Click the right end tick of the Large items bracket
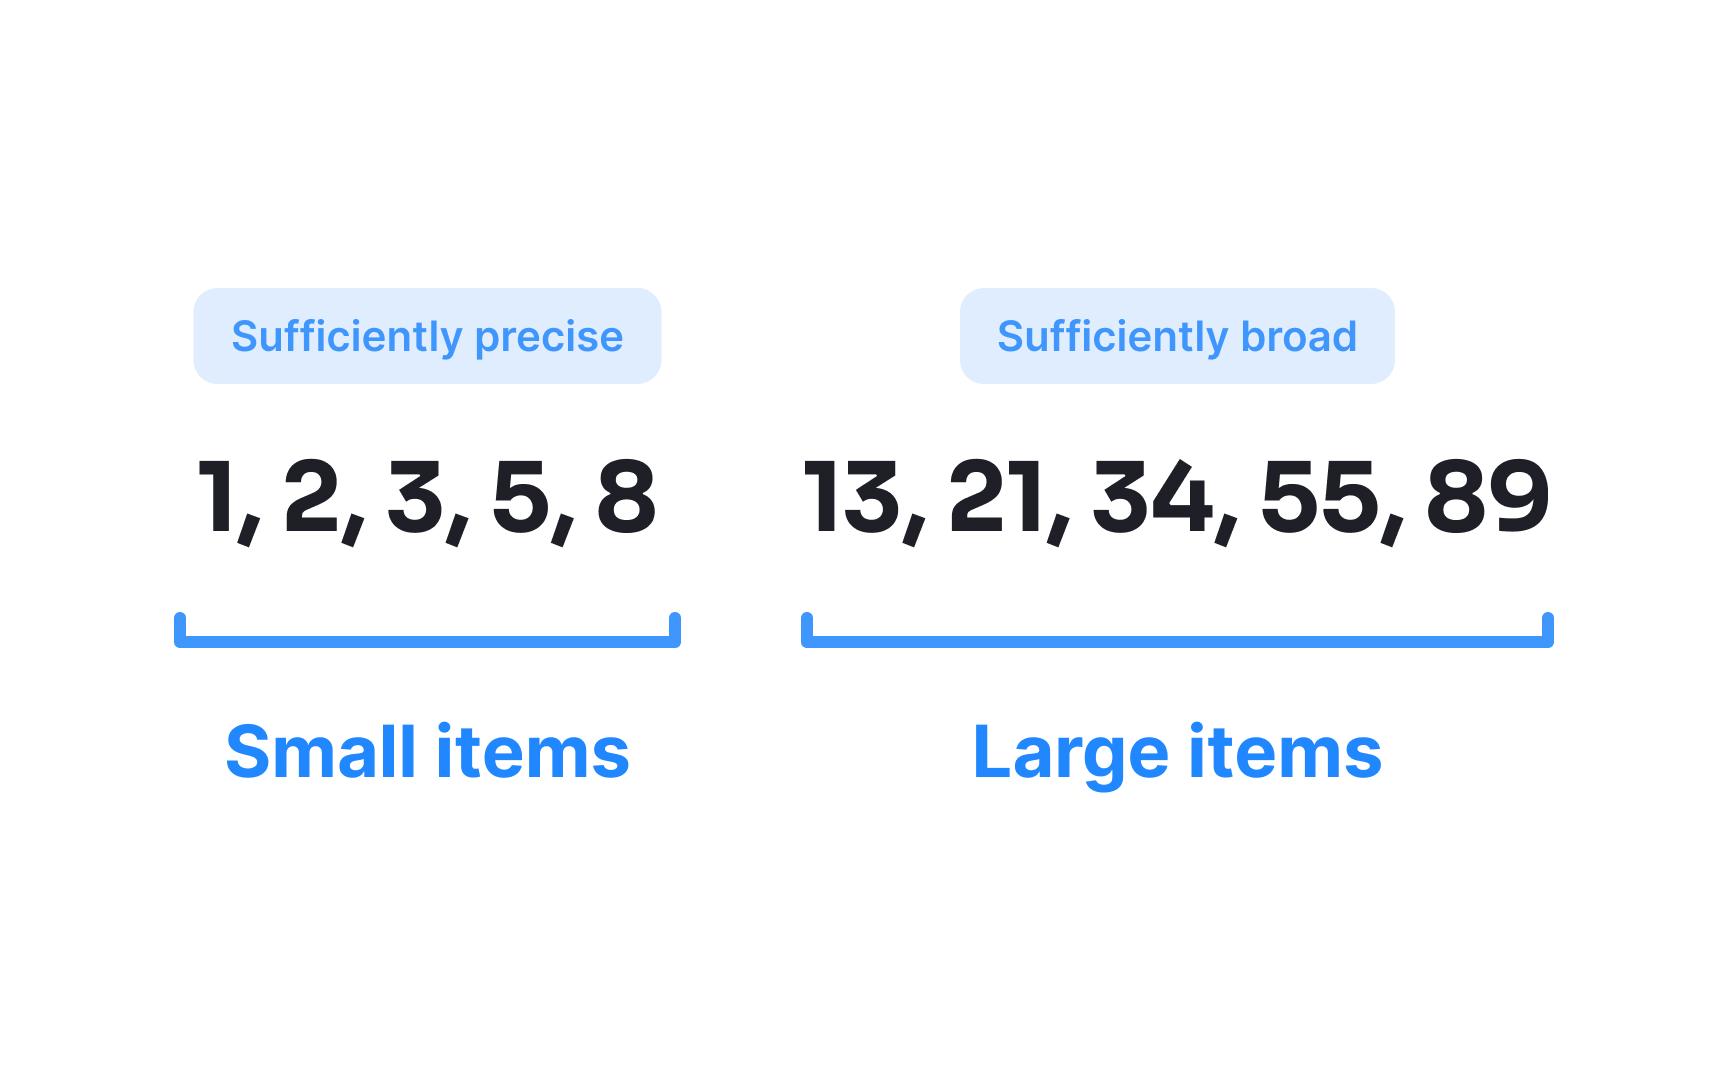Image resolution: width=1728 pixels, height=1080 pixels. 1548,628
